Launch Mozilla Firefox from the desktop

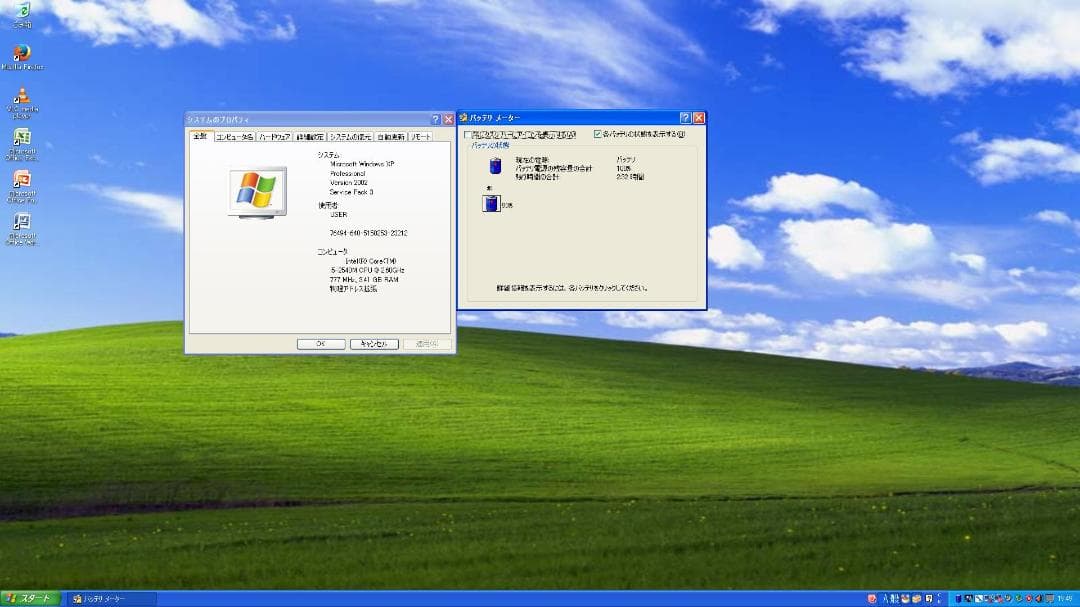(22, 57)
